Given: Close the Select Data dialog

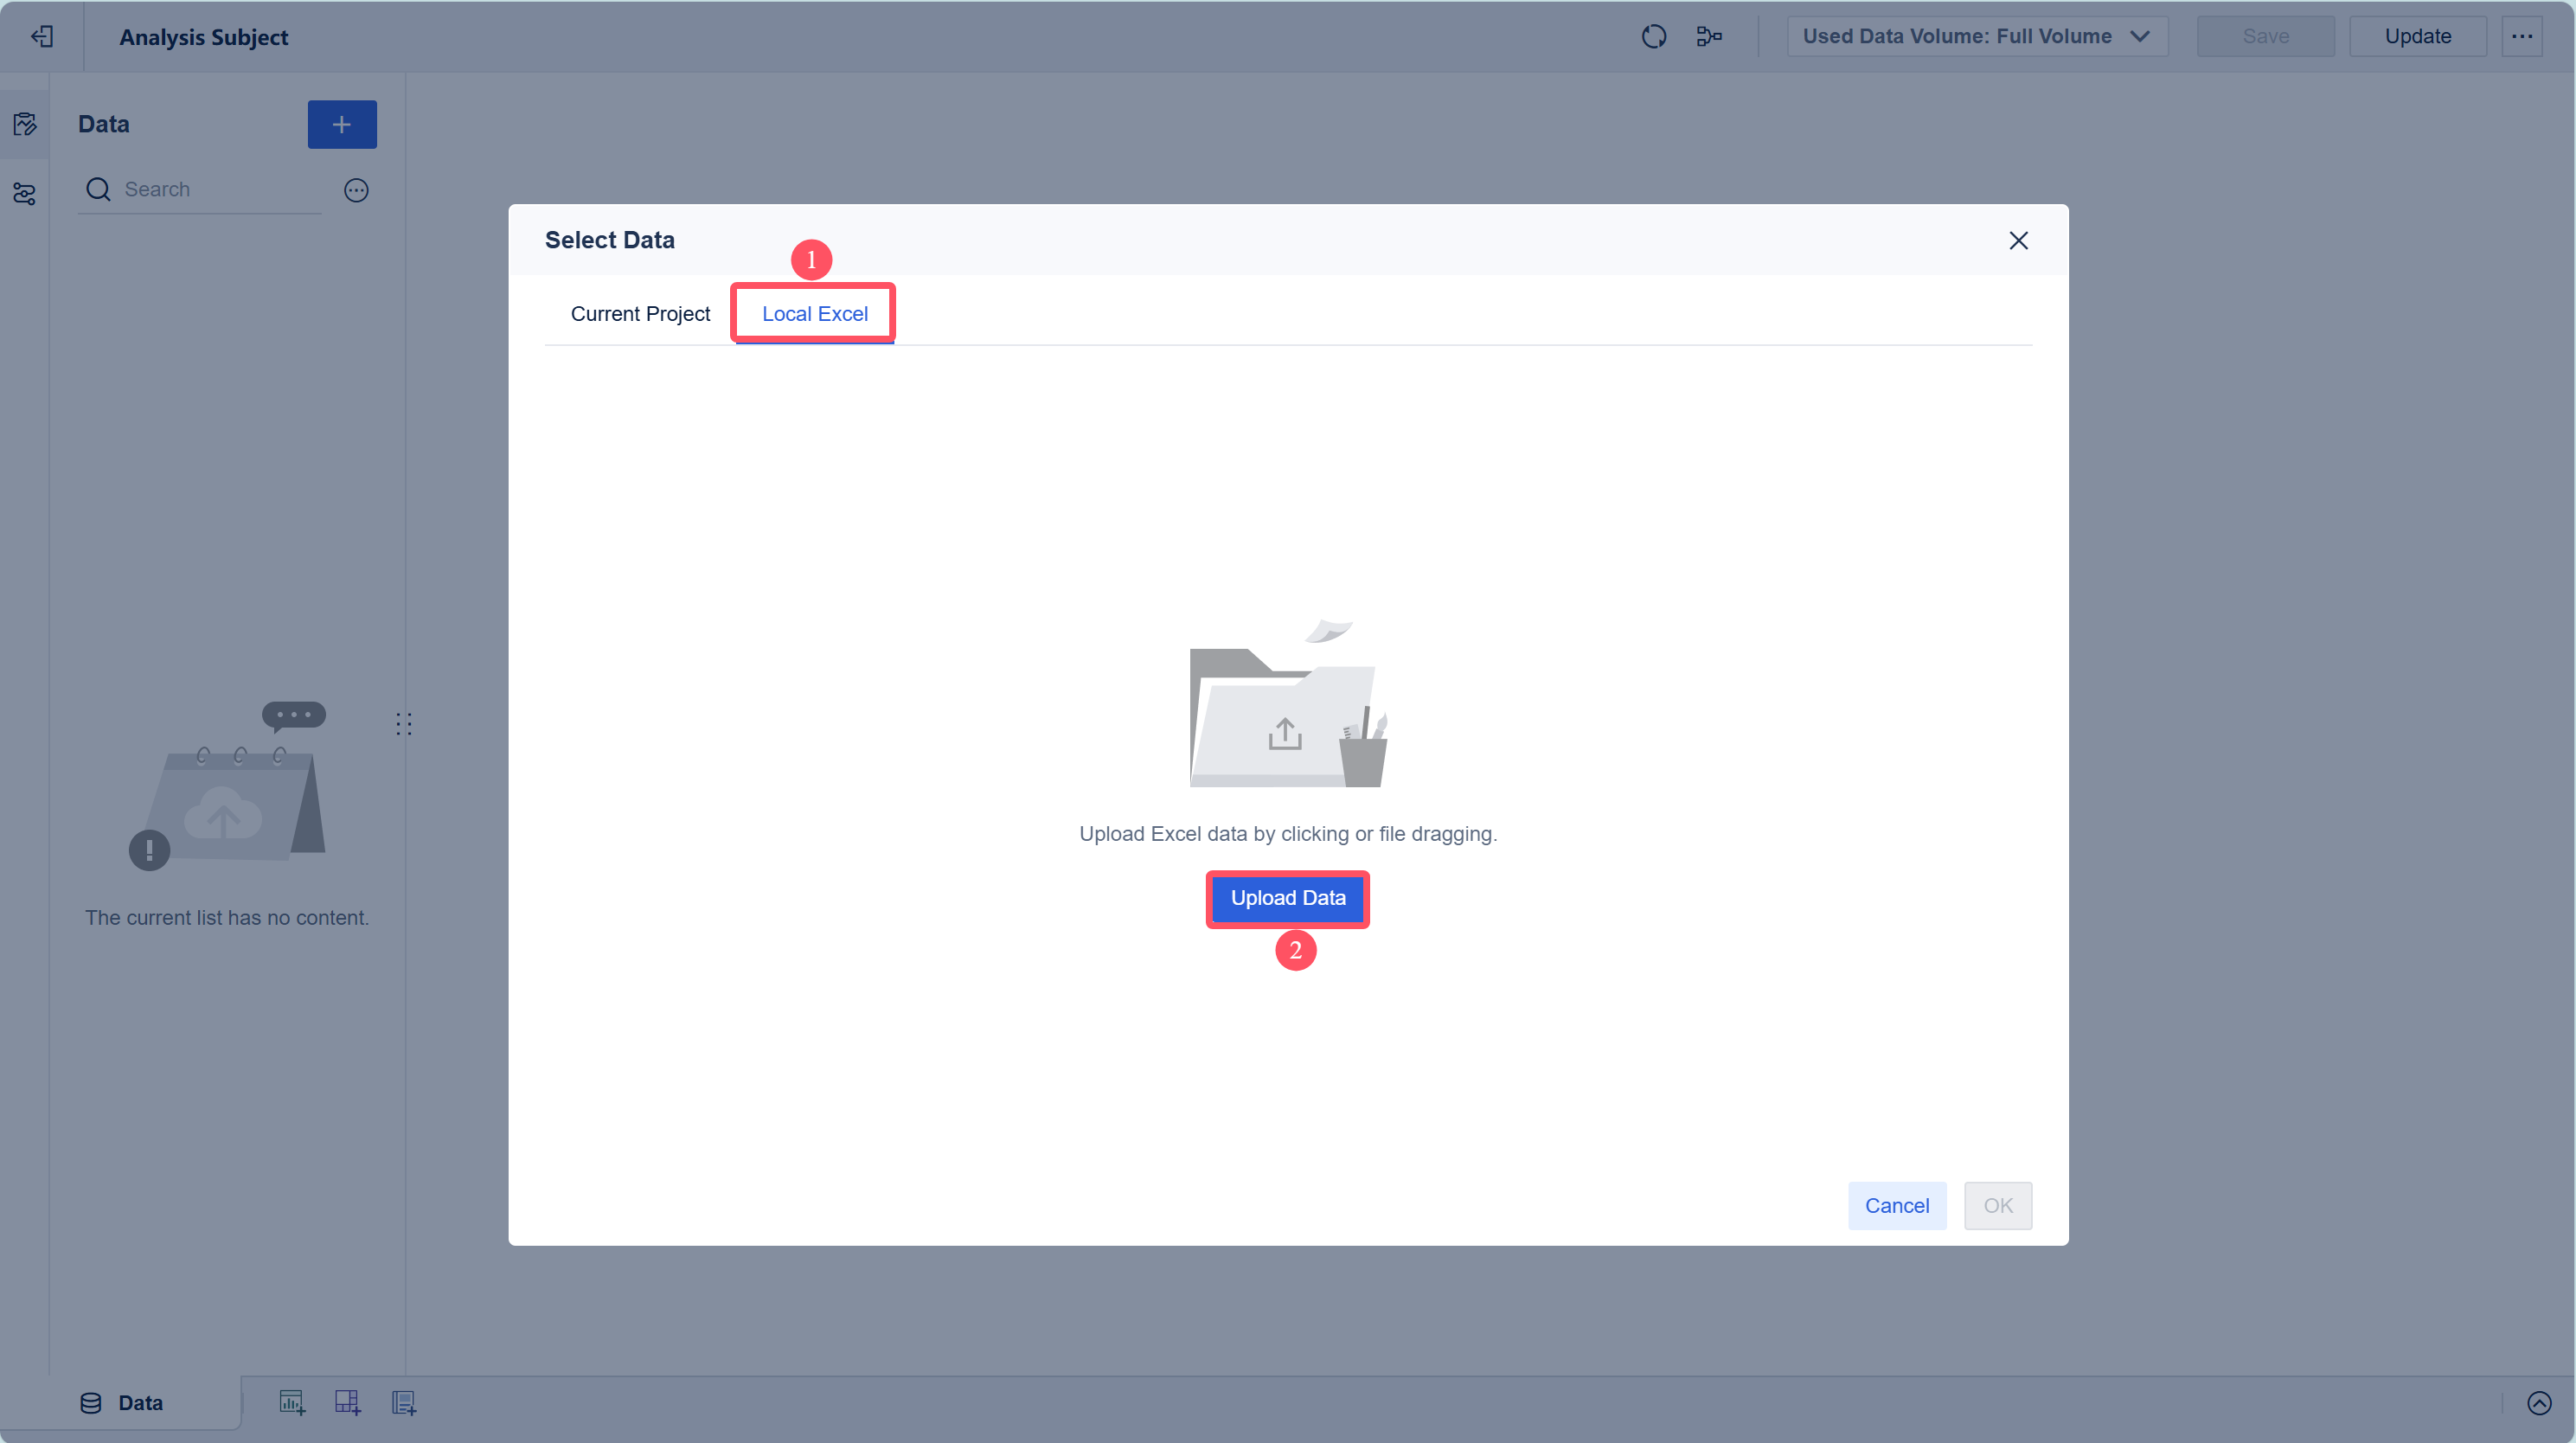Looking at the screenshot, I should tap(2018, 241).
